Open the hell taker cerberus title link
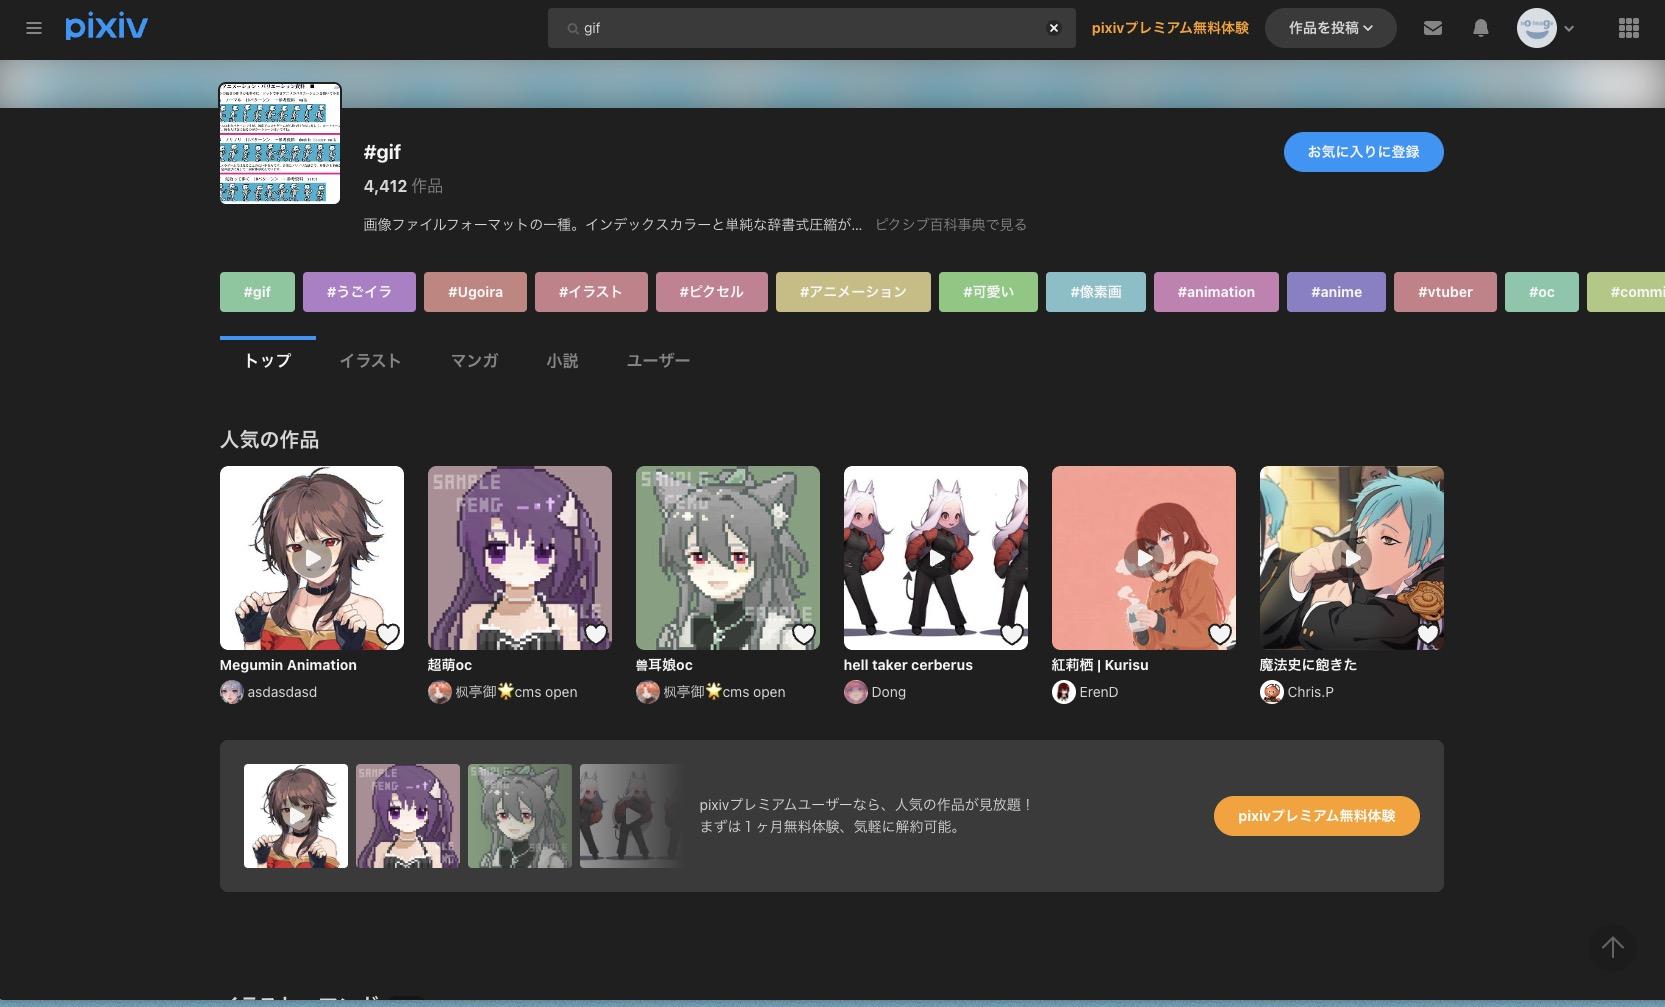 pos(908,665)
